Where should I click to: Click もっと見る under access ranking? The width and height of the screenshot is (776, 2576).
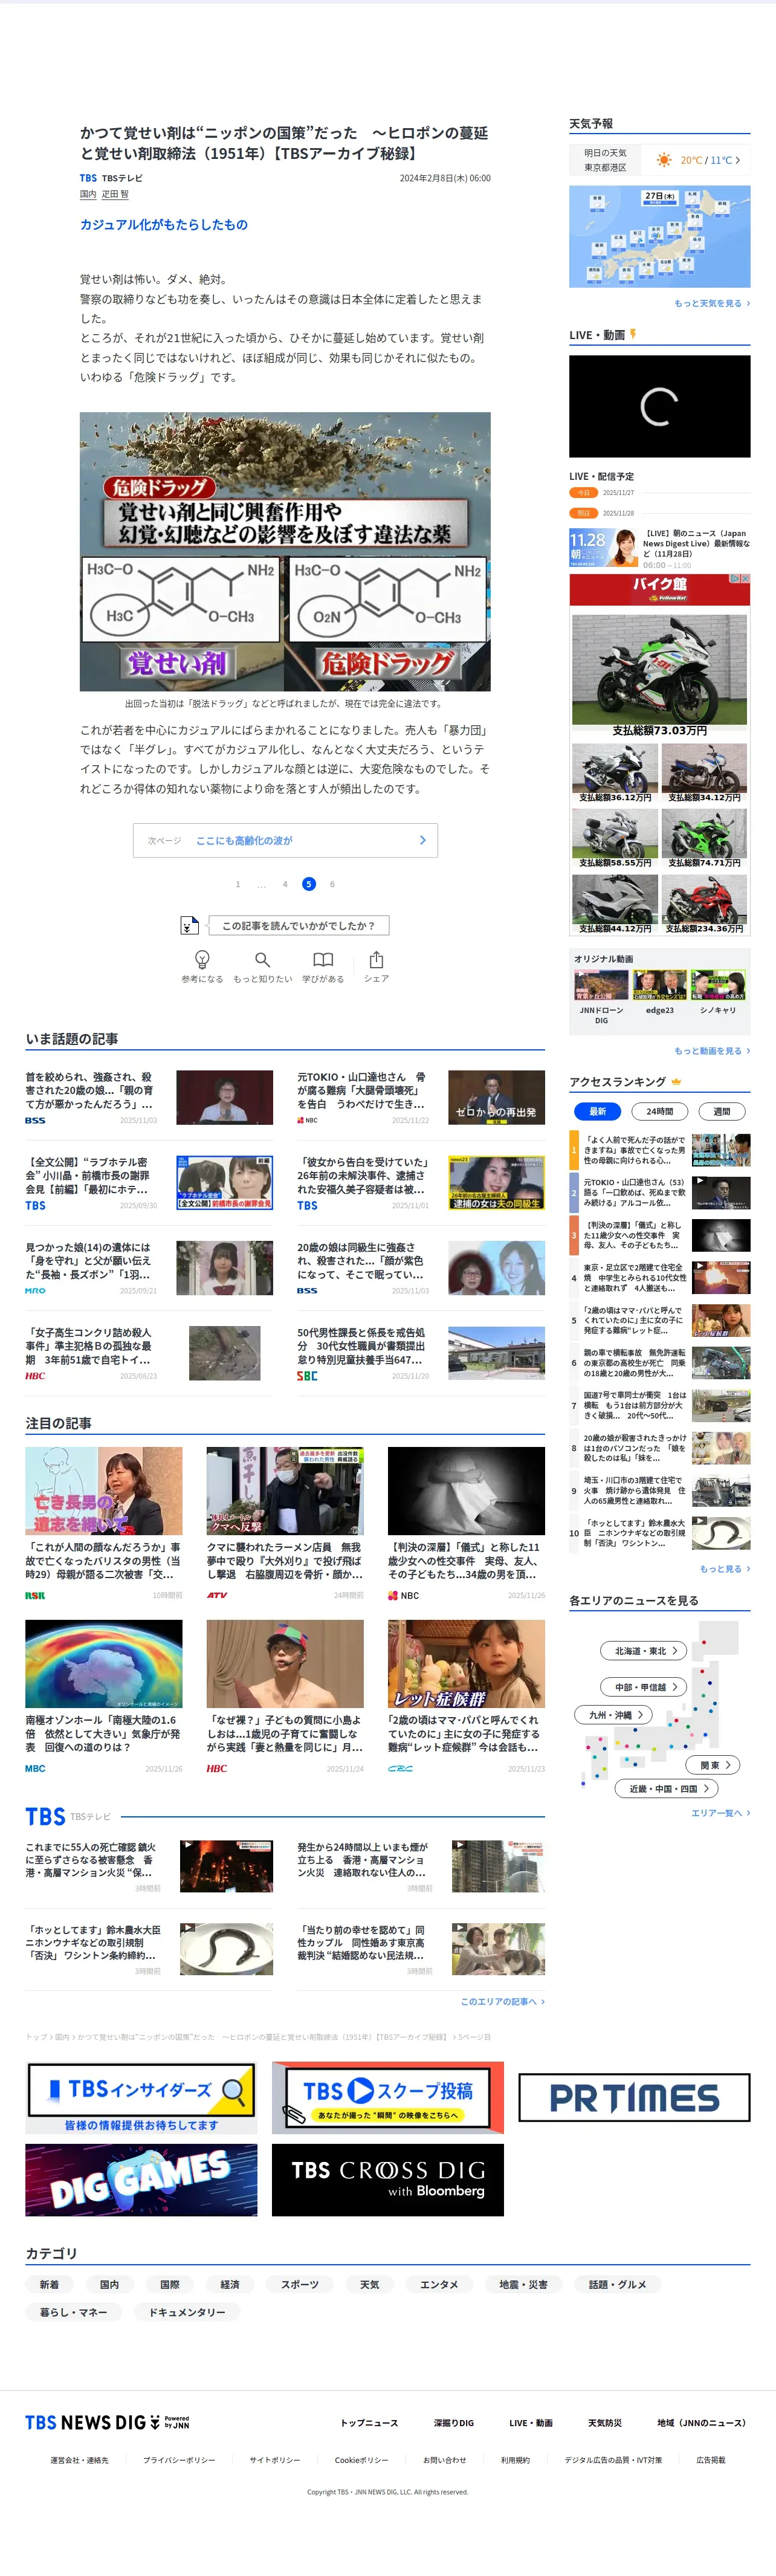(725, 1569)
